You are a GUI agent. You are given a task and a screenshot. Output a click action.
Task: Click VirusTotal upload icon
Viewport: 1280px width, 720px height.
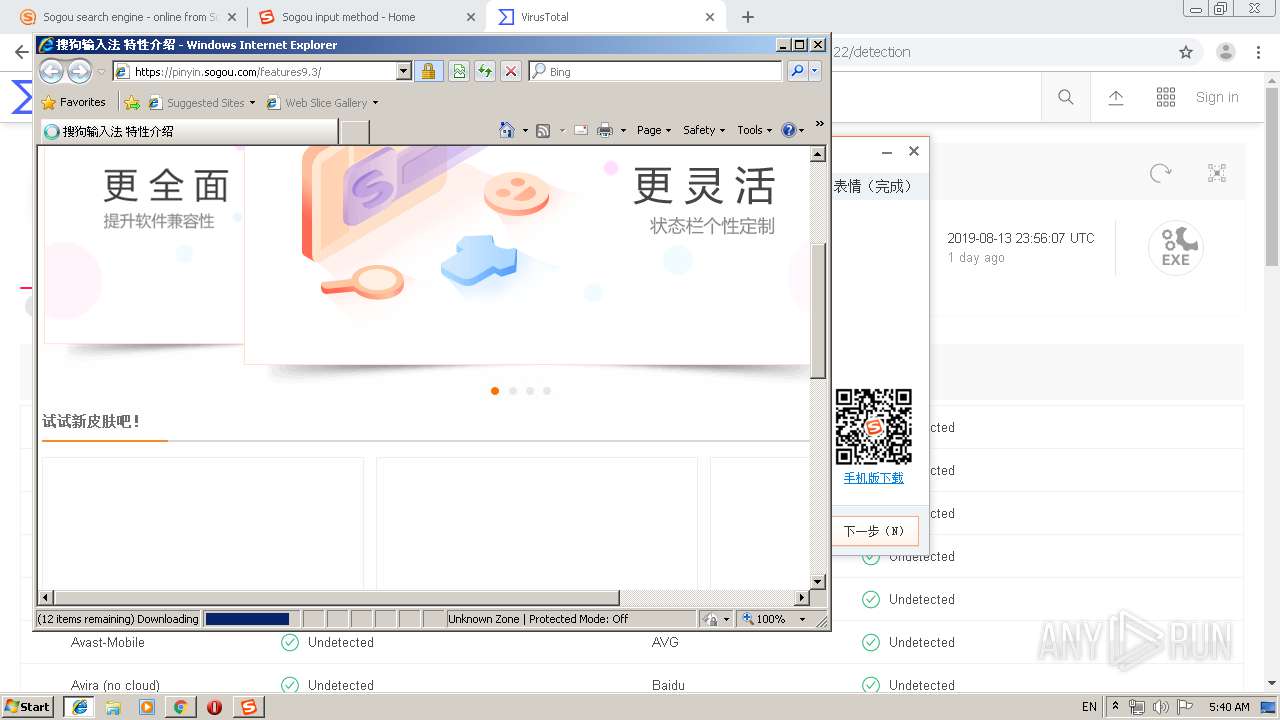tap(1116, 97)
